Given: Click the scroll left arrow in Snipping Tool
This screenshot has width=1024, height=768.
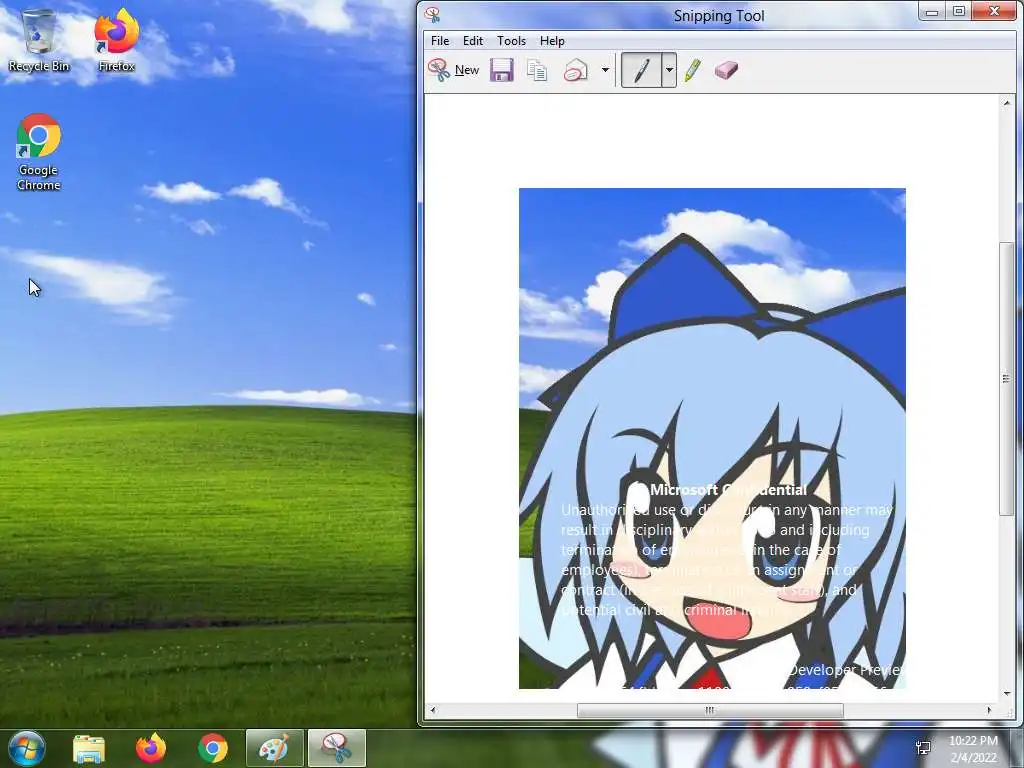Looking at the screenshot, I should pyautogui.click(x=432, y=710).
